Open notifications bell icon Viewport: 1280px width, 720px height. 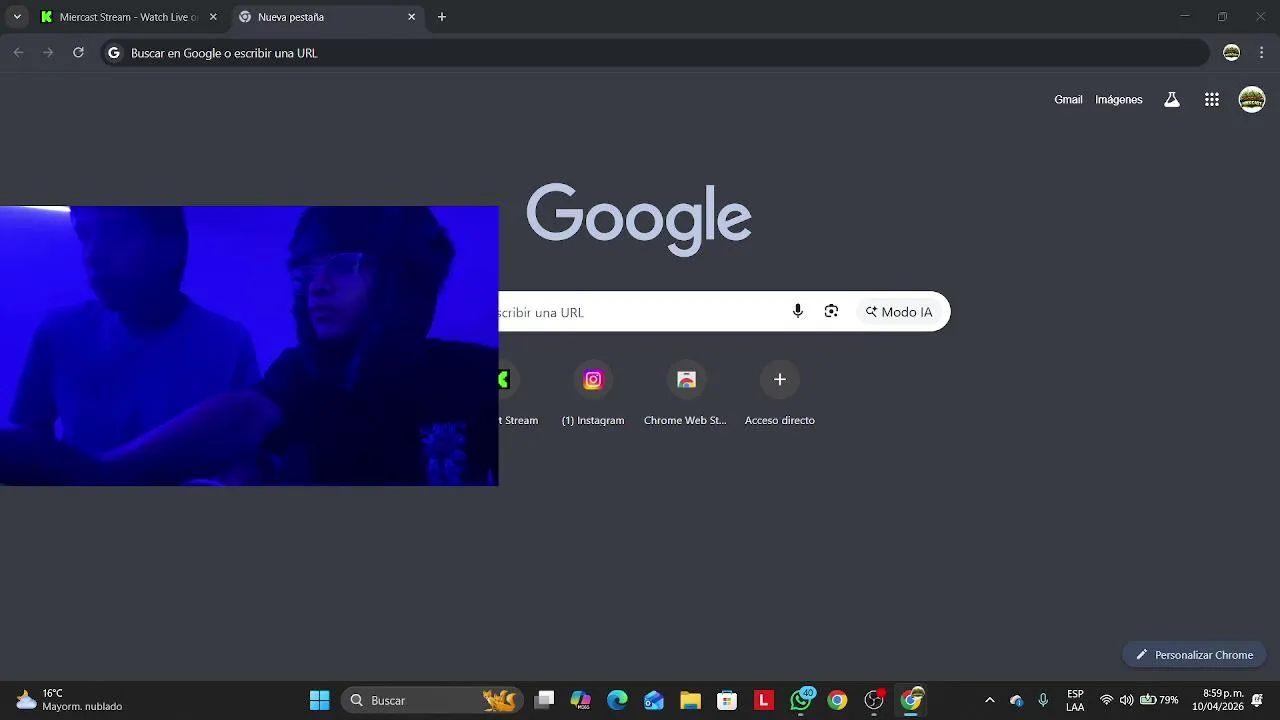click(x=1257, y=700)
